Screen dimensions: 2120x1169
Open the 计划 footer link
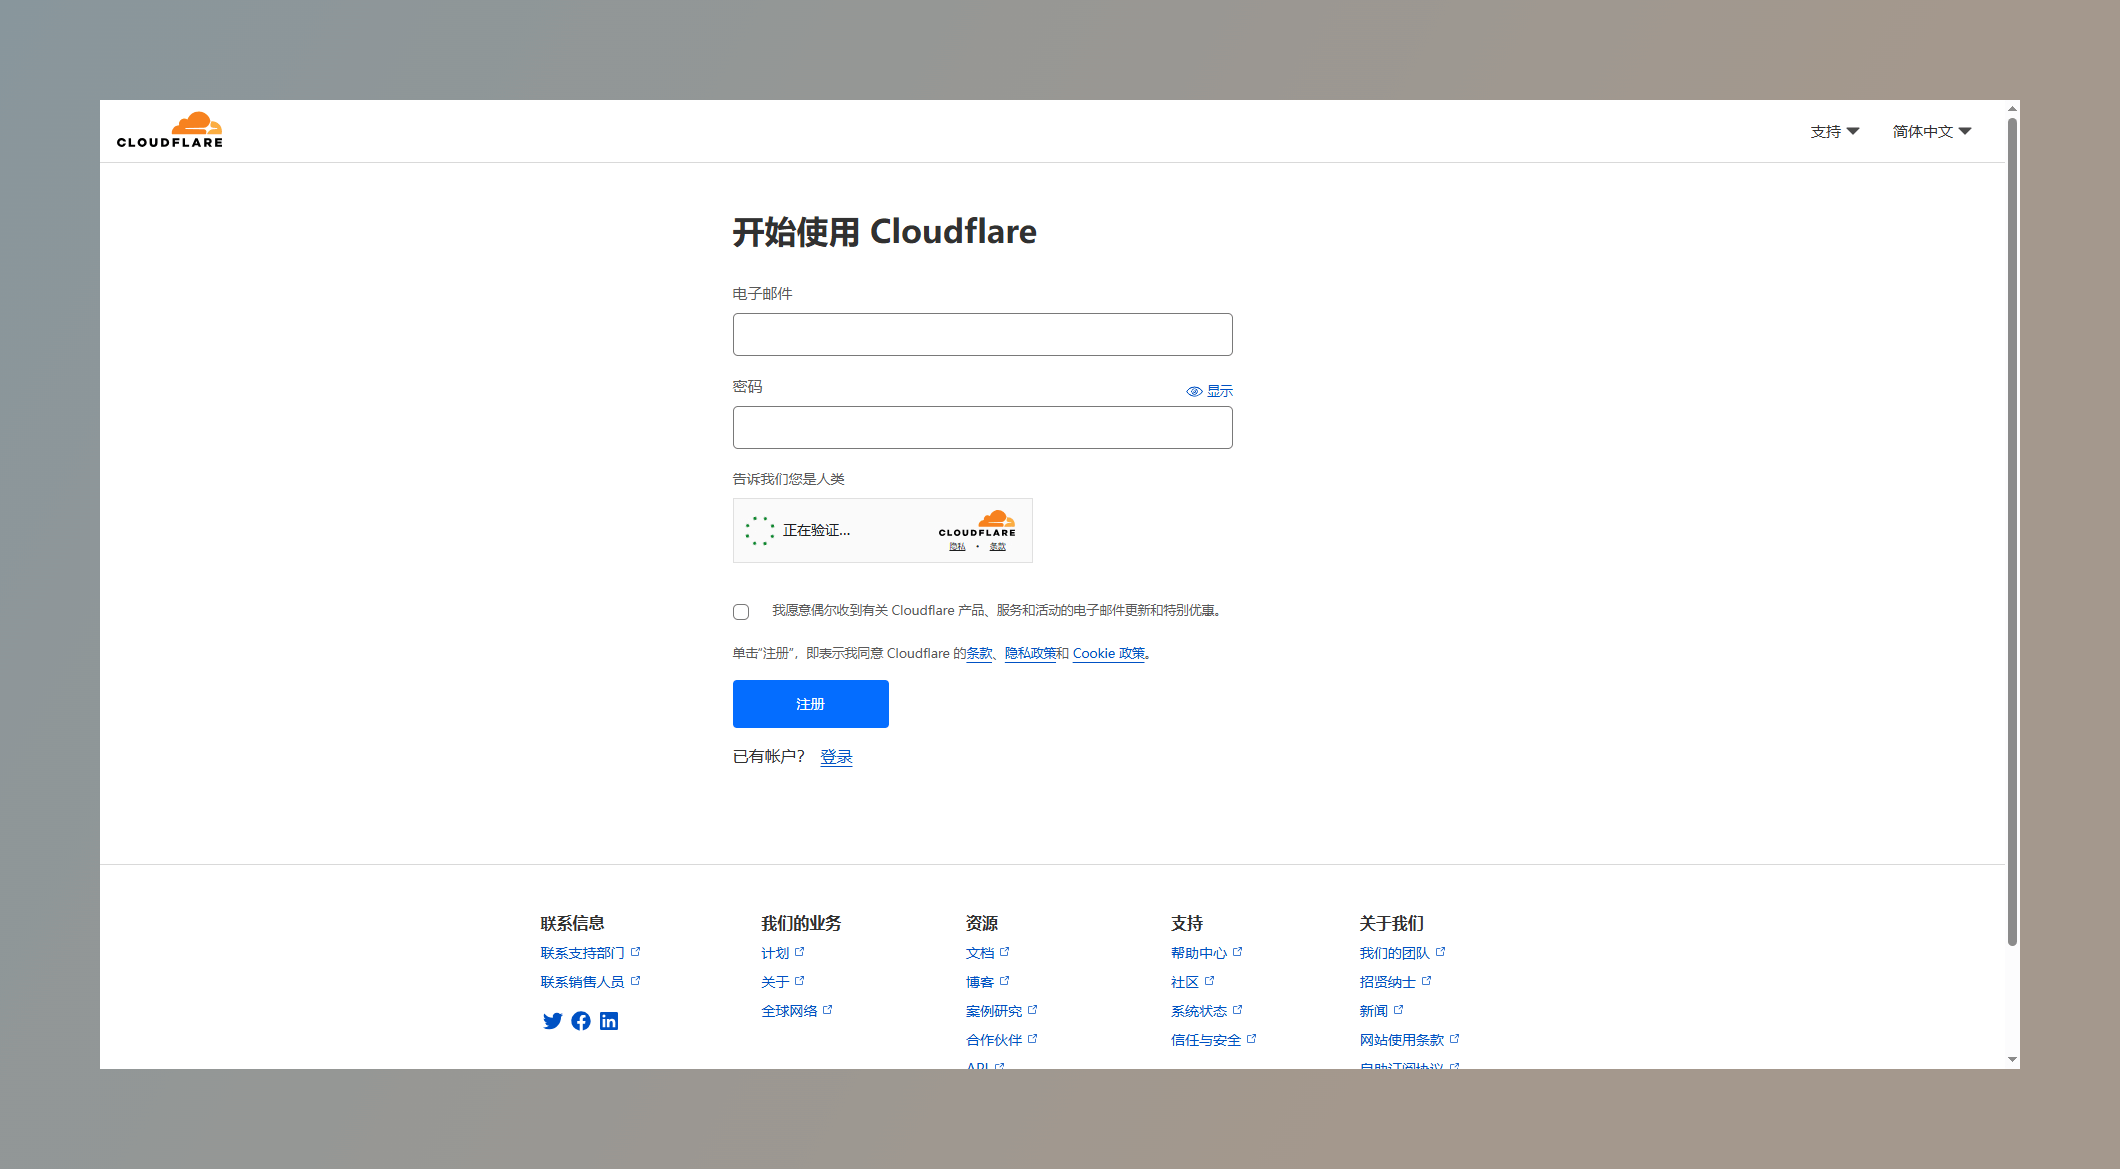[x=783, y=953]
